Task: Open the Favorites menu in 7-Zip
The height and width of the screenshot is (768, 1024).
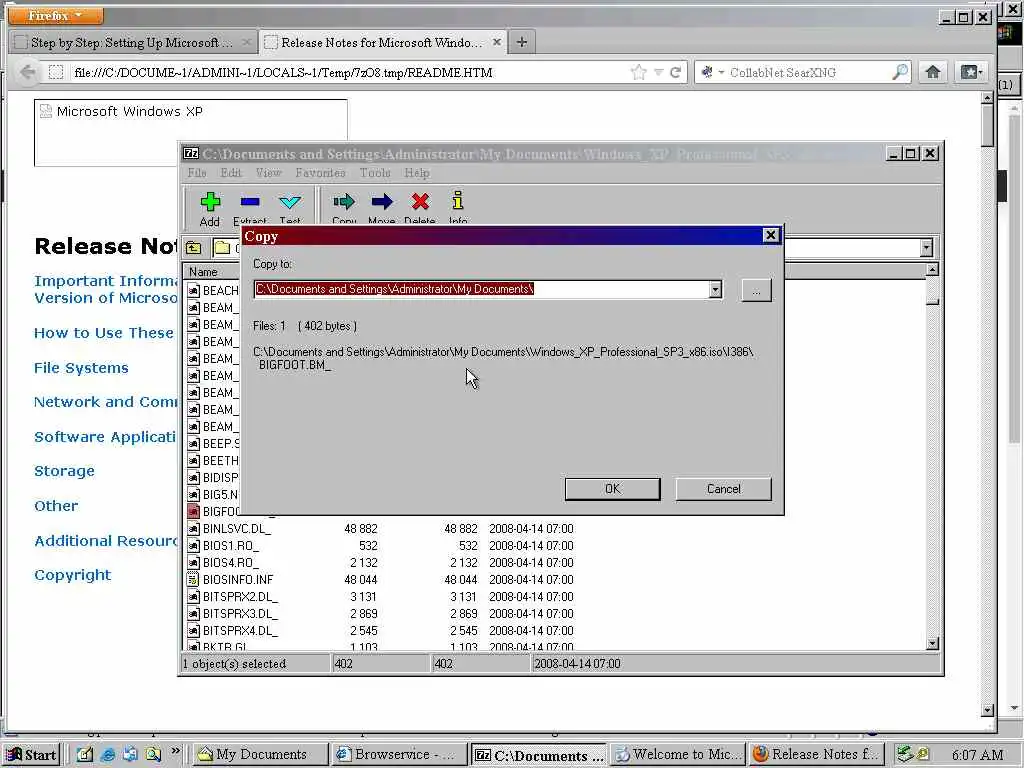Action: point(320,173)
